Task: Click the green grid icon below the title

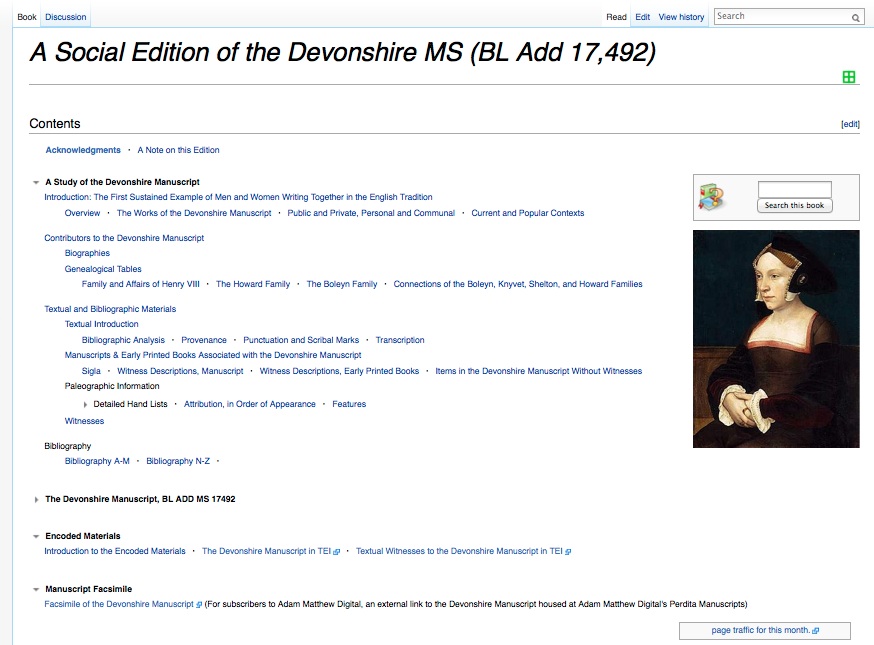Action: (x=848, y=77)
